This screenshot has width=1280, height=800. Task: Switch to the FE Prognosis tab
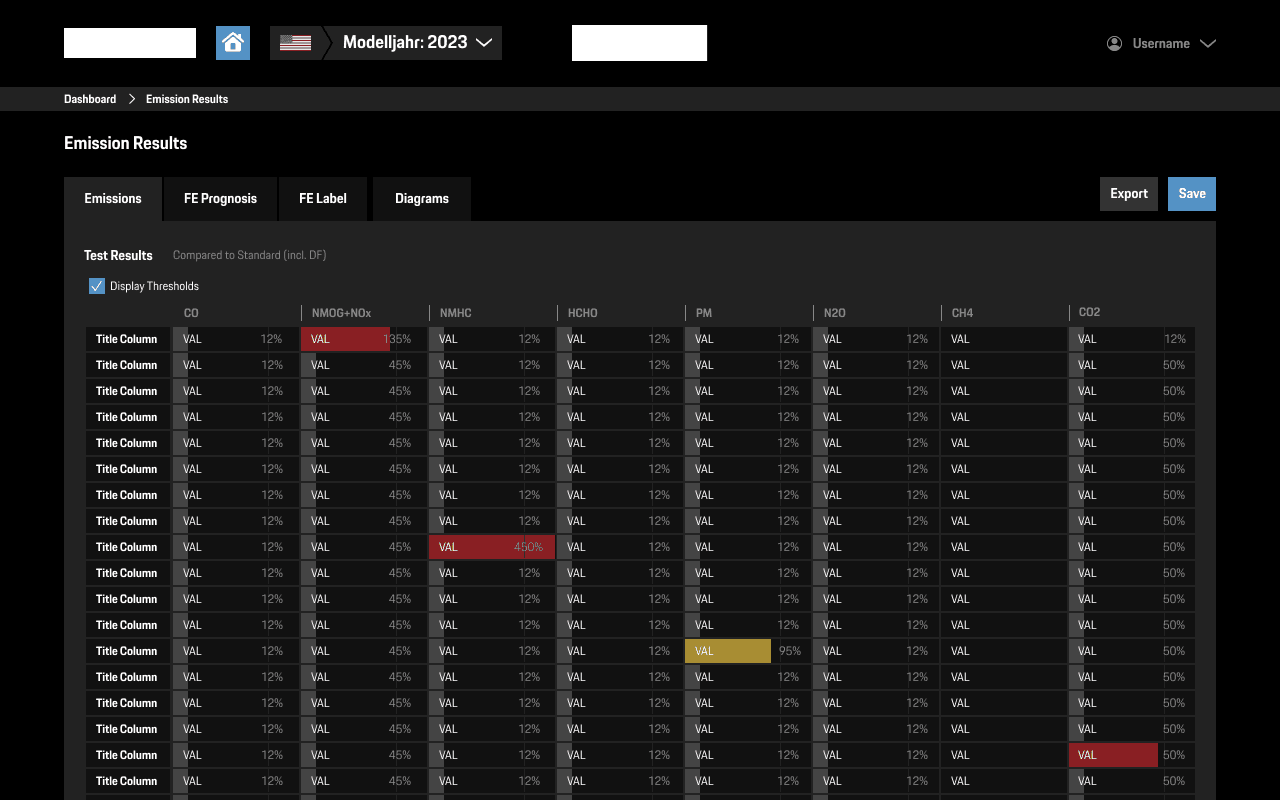(x=219, y=198)
